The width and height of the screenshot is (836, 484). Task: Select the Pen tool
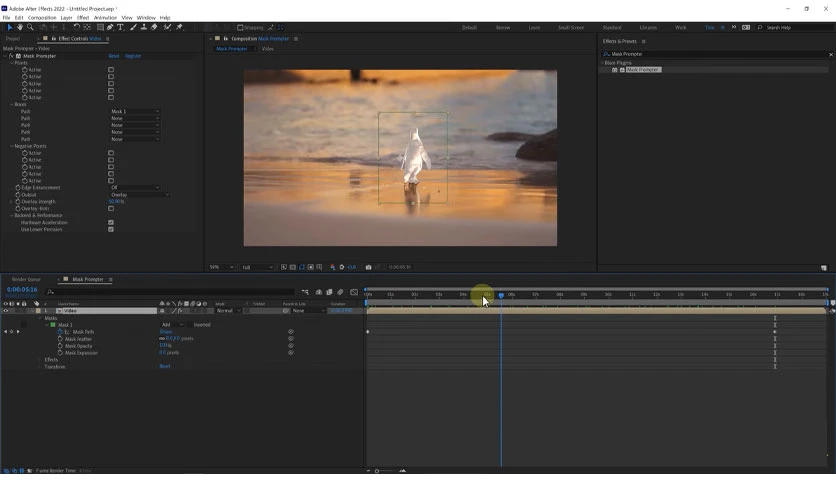click(110, 27)
